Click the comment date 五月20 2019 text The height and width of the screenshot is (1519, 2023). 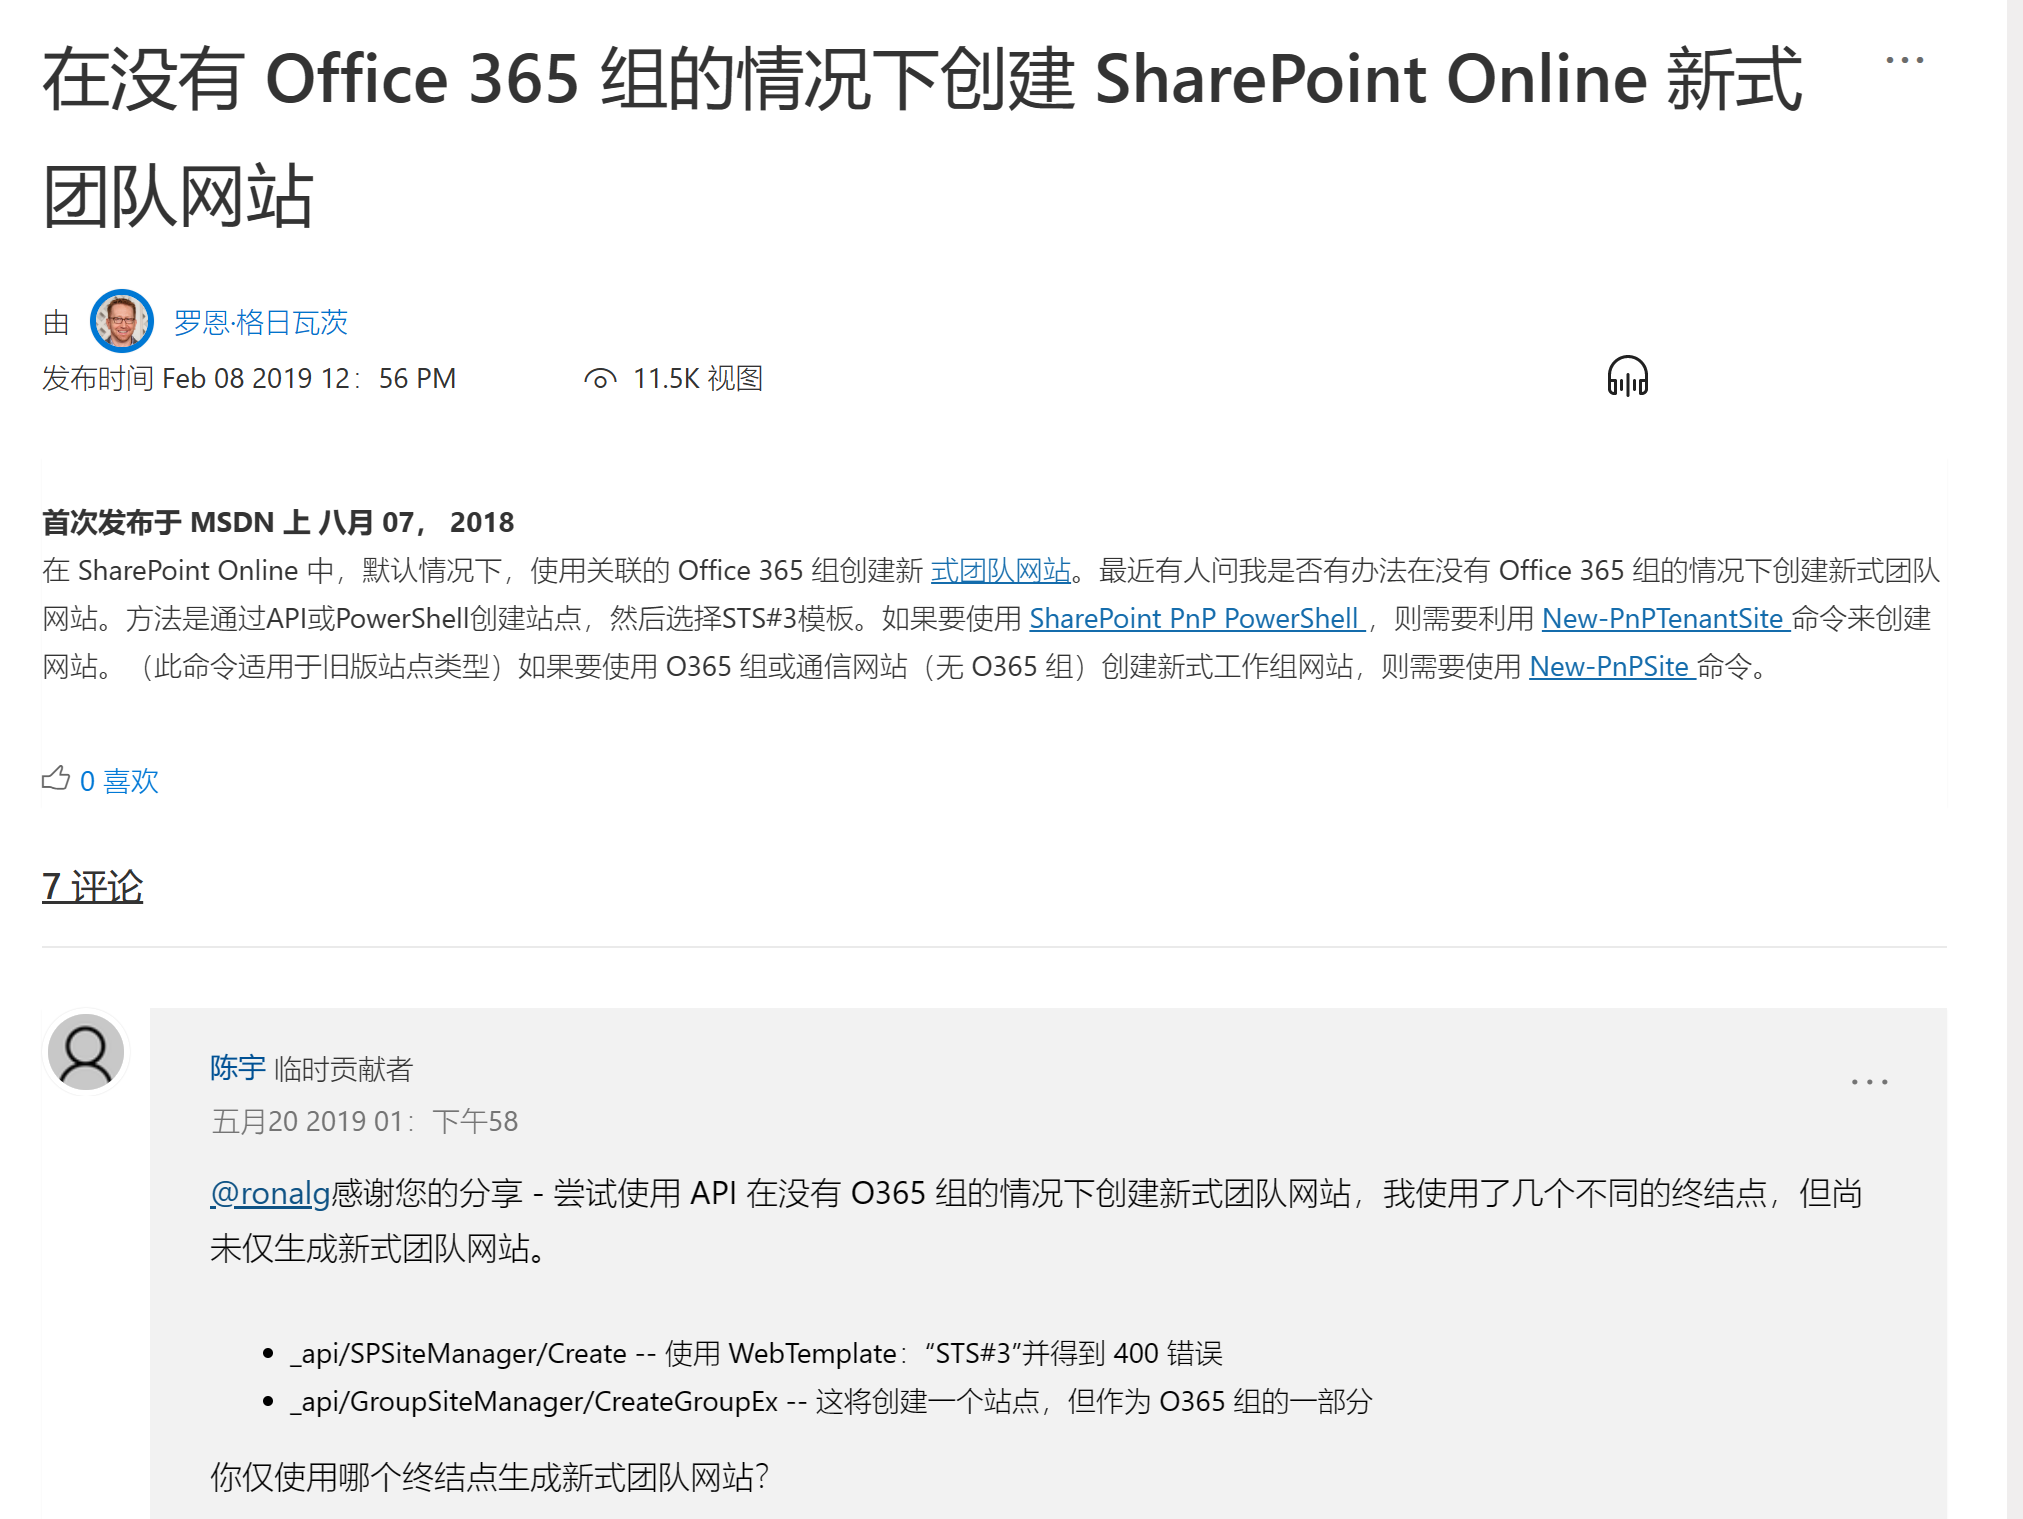pyautogui.click(x=364, y=1121)
